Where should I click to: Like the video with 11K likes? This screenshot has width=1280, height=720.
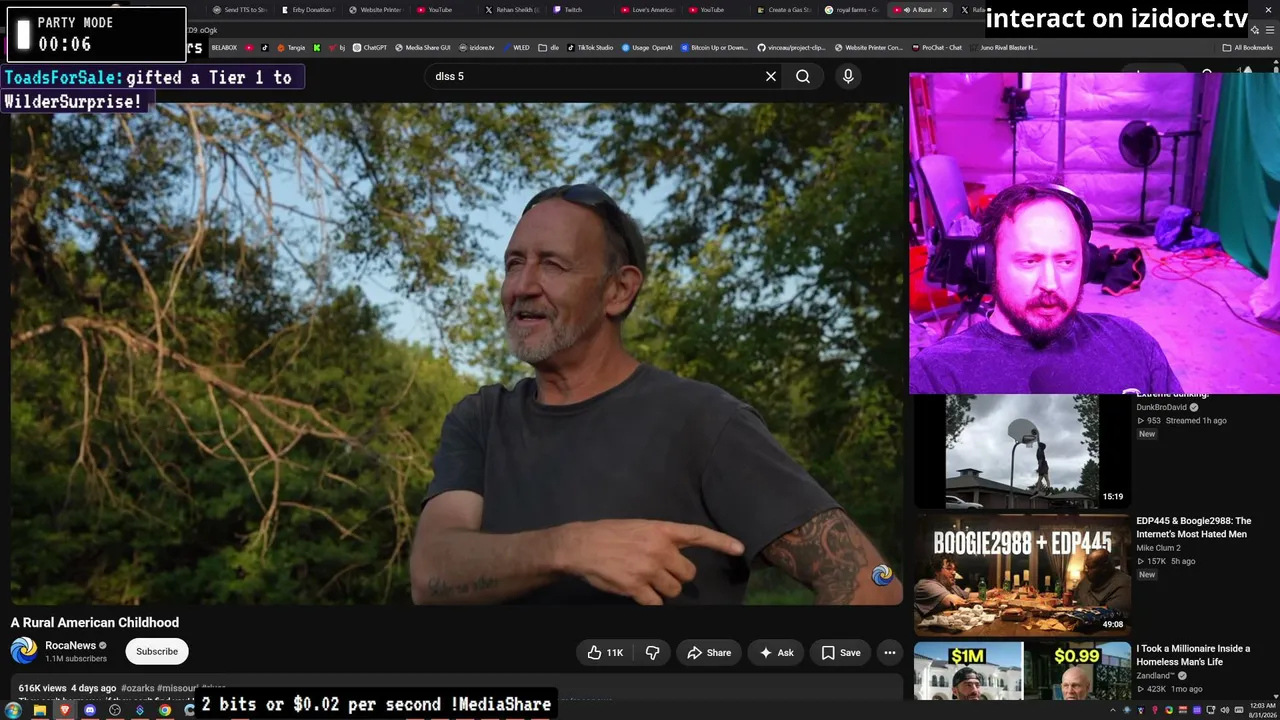606,653
